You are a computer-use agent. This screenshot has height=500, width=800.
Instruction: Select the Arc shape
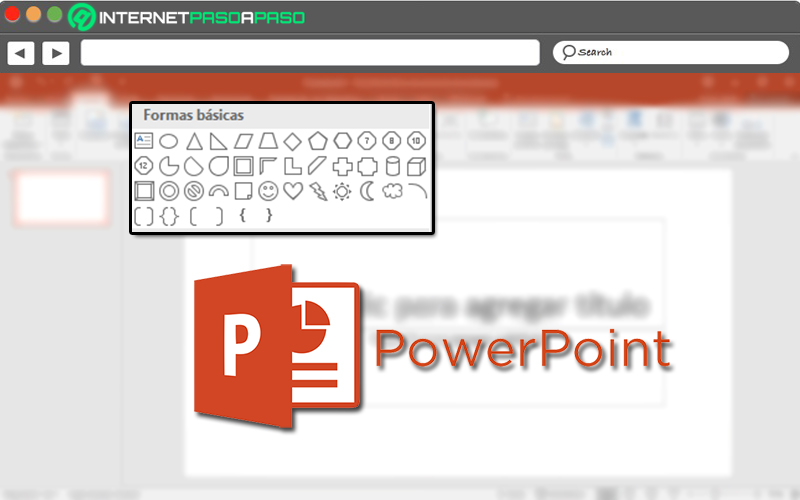417,190
